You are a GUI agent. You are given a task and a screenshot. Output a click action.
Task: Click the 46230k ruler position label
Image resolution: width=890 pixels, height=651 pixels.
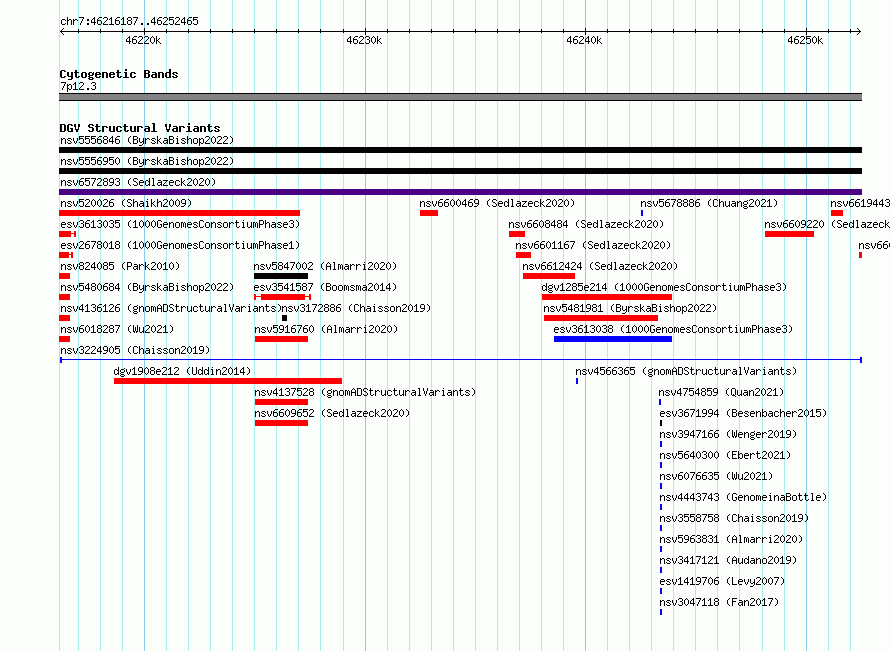364,40
